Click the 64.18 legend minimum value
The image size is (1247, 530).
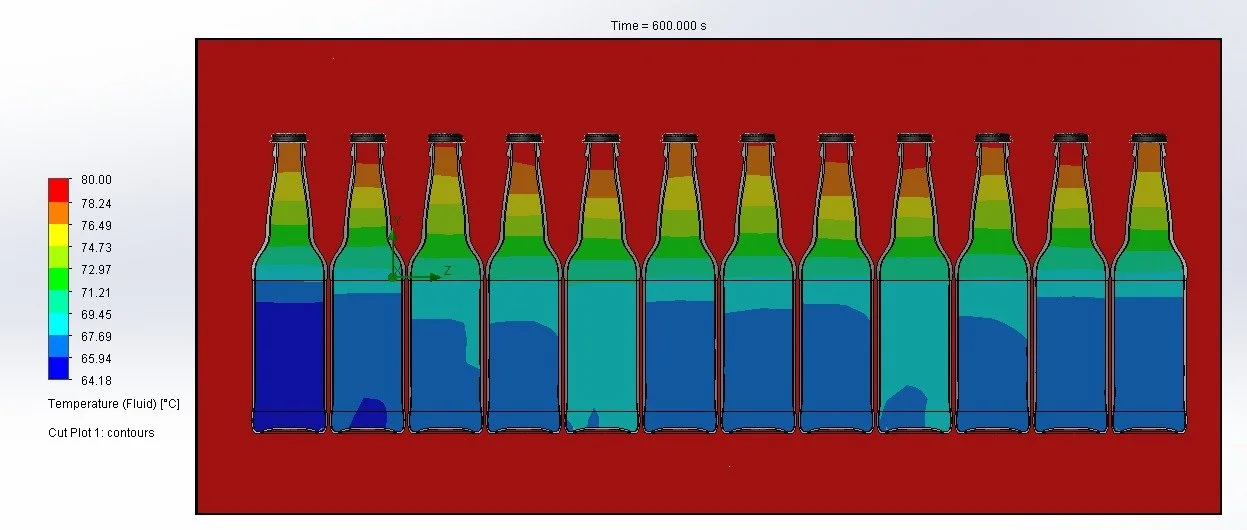pyautogui.click(x=98, y=380)
